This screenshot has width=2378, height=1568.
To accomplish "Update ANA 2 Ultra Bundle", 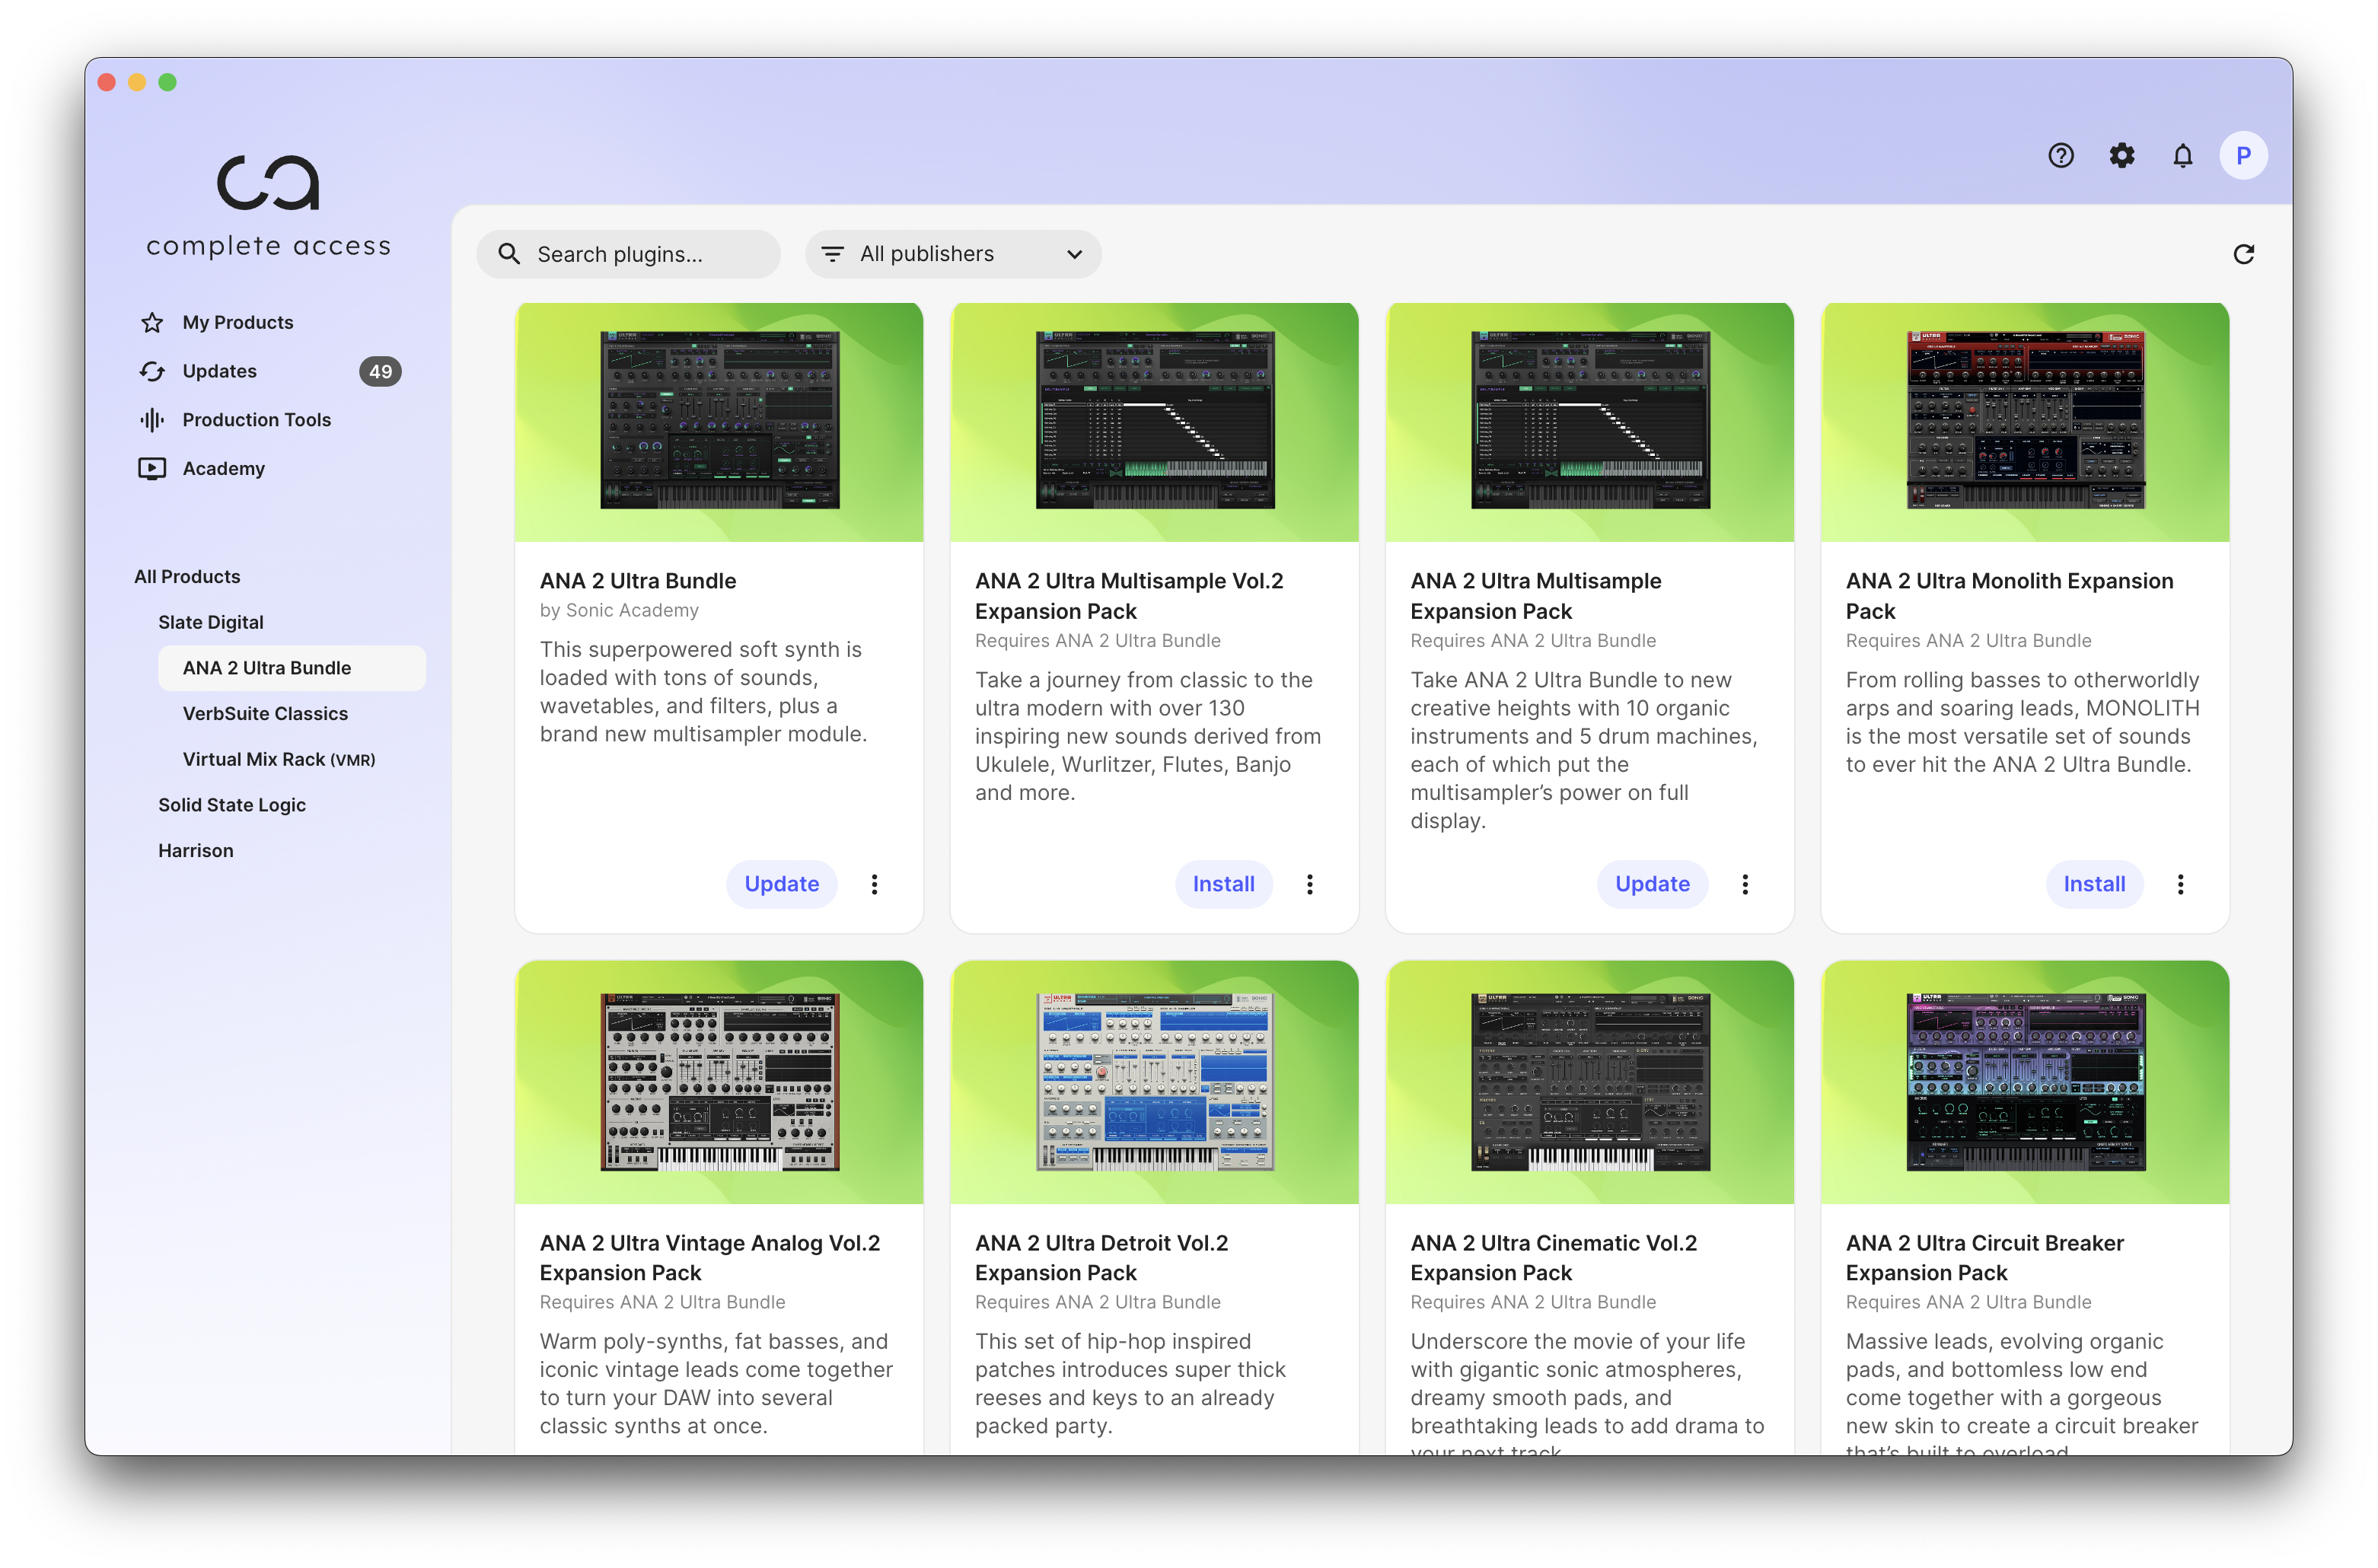I will [x=781, y=884].
